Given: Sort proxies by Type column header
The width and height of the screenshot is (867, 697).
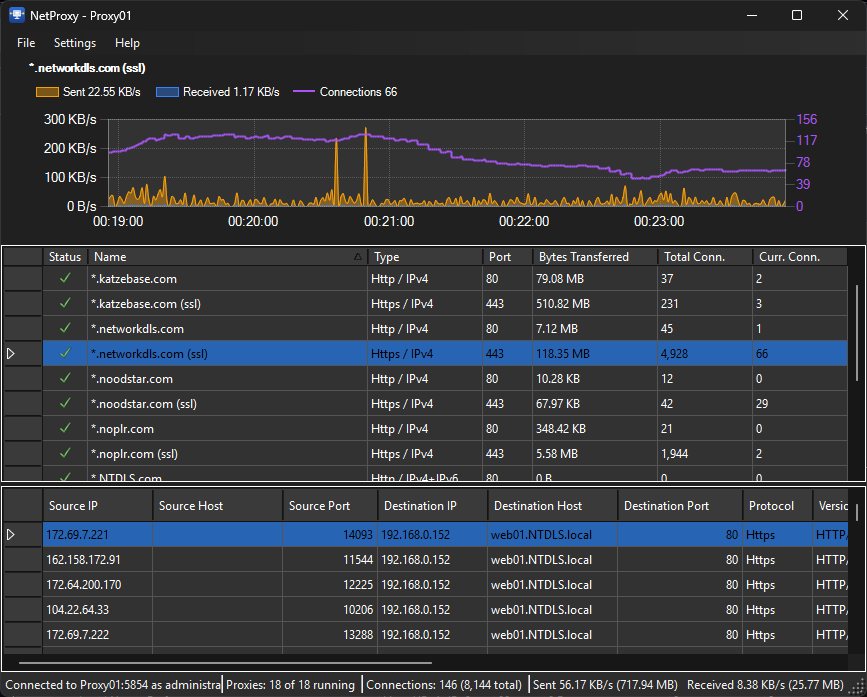Looking at the screenshot, I should [x=425, y=256].
